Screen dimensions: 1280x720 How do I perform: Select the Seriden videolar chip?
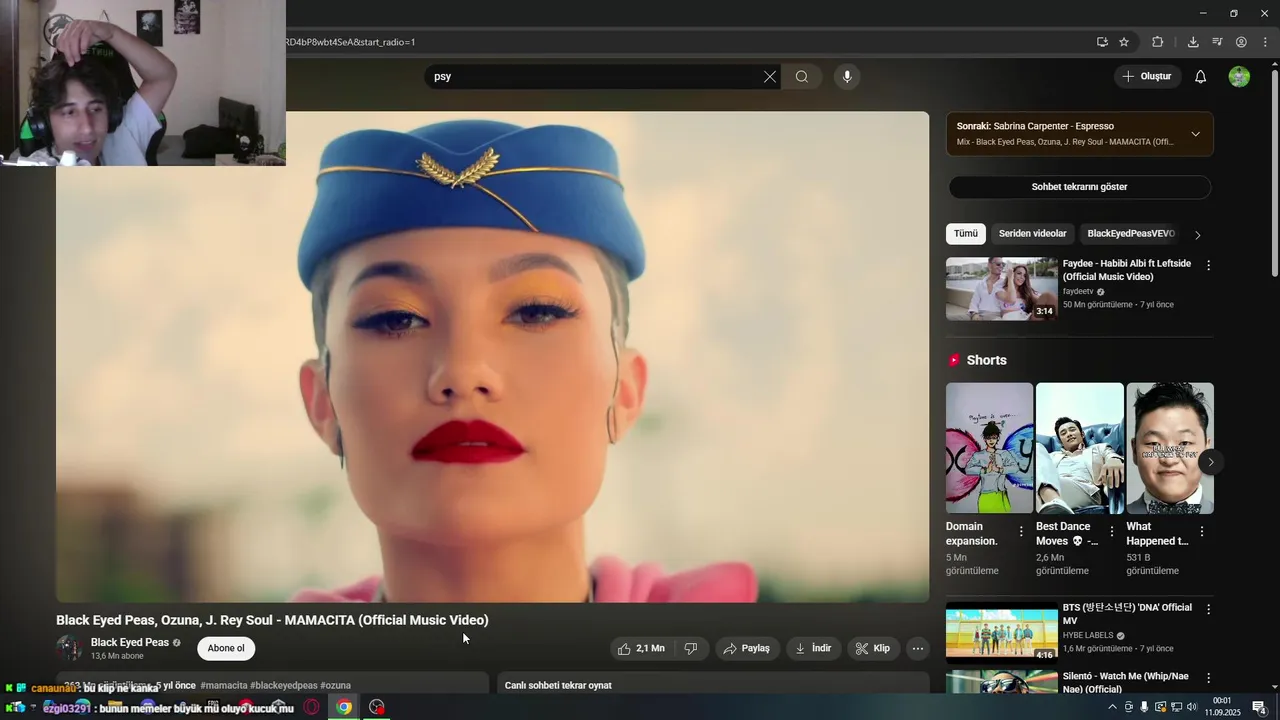point(1033,234)
